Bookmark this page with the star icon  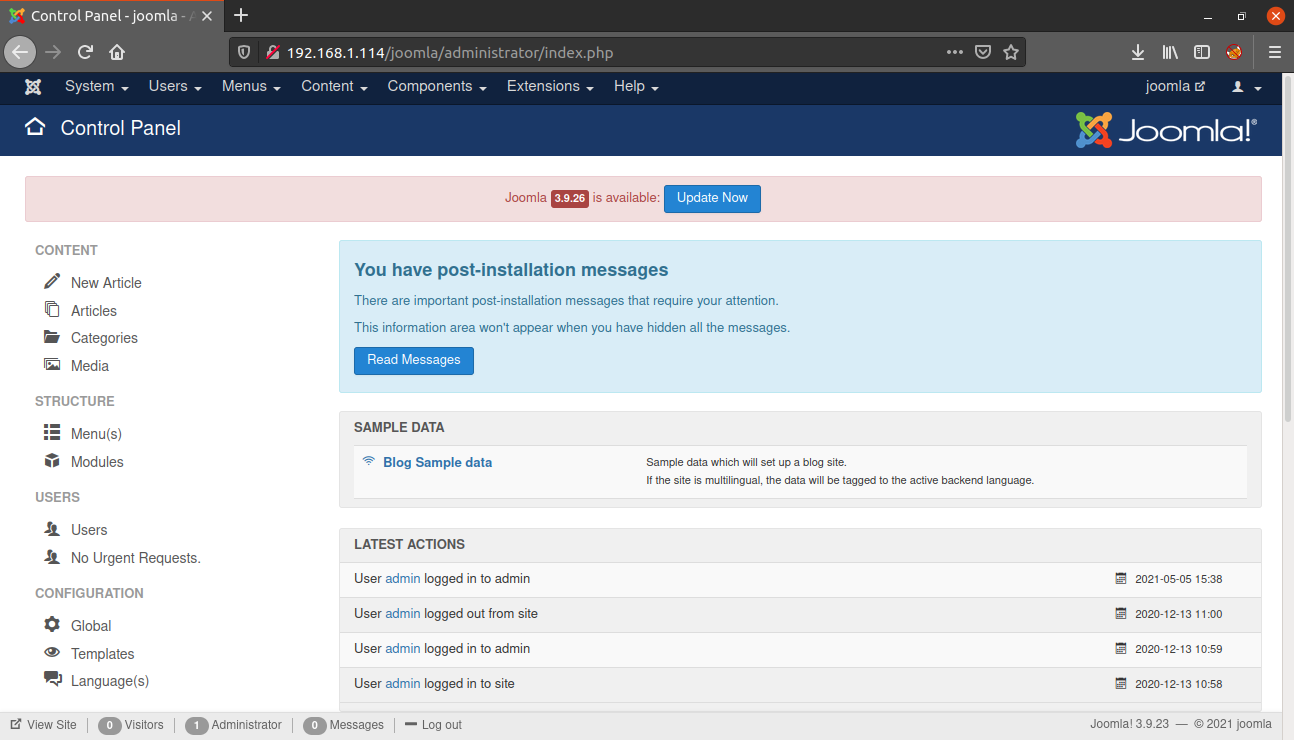1011,52
